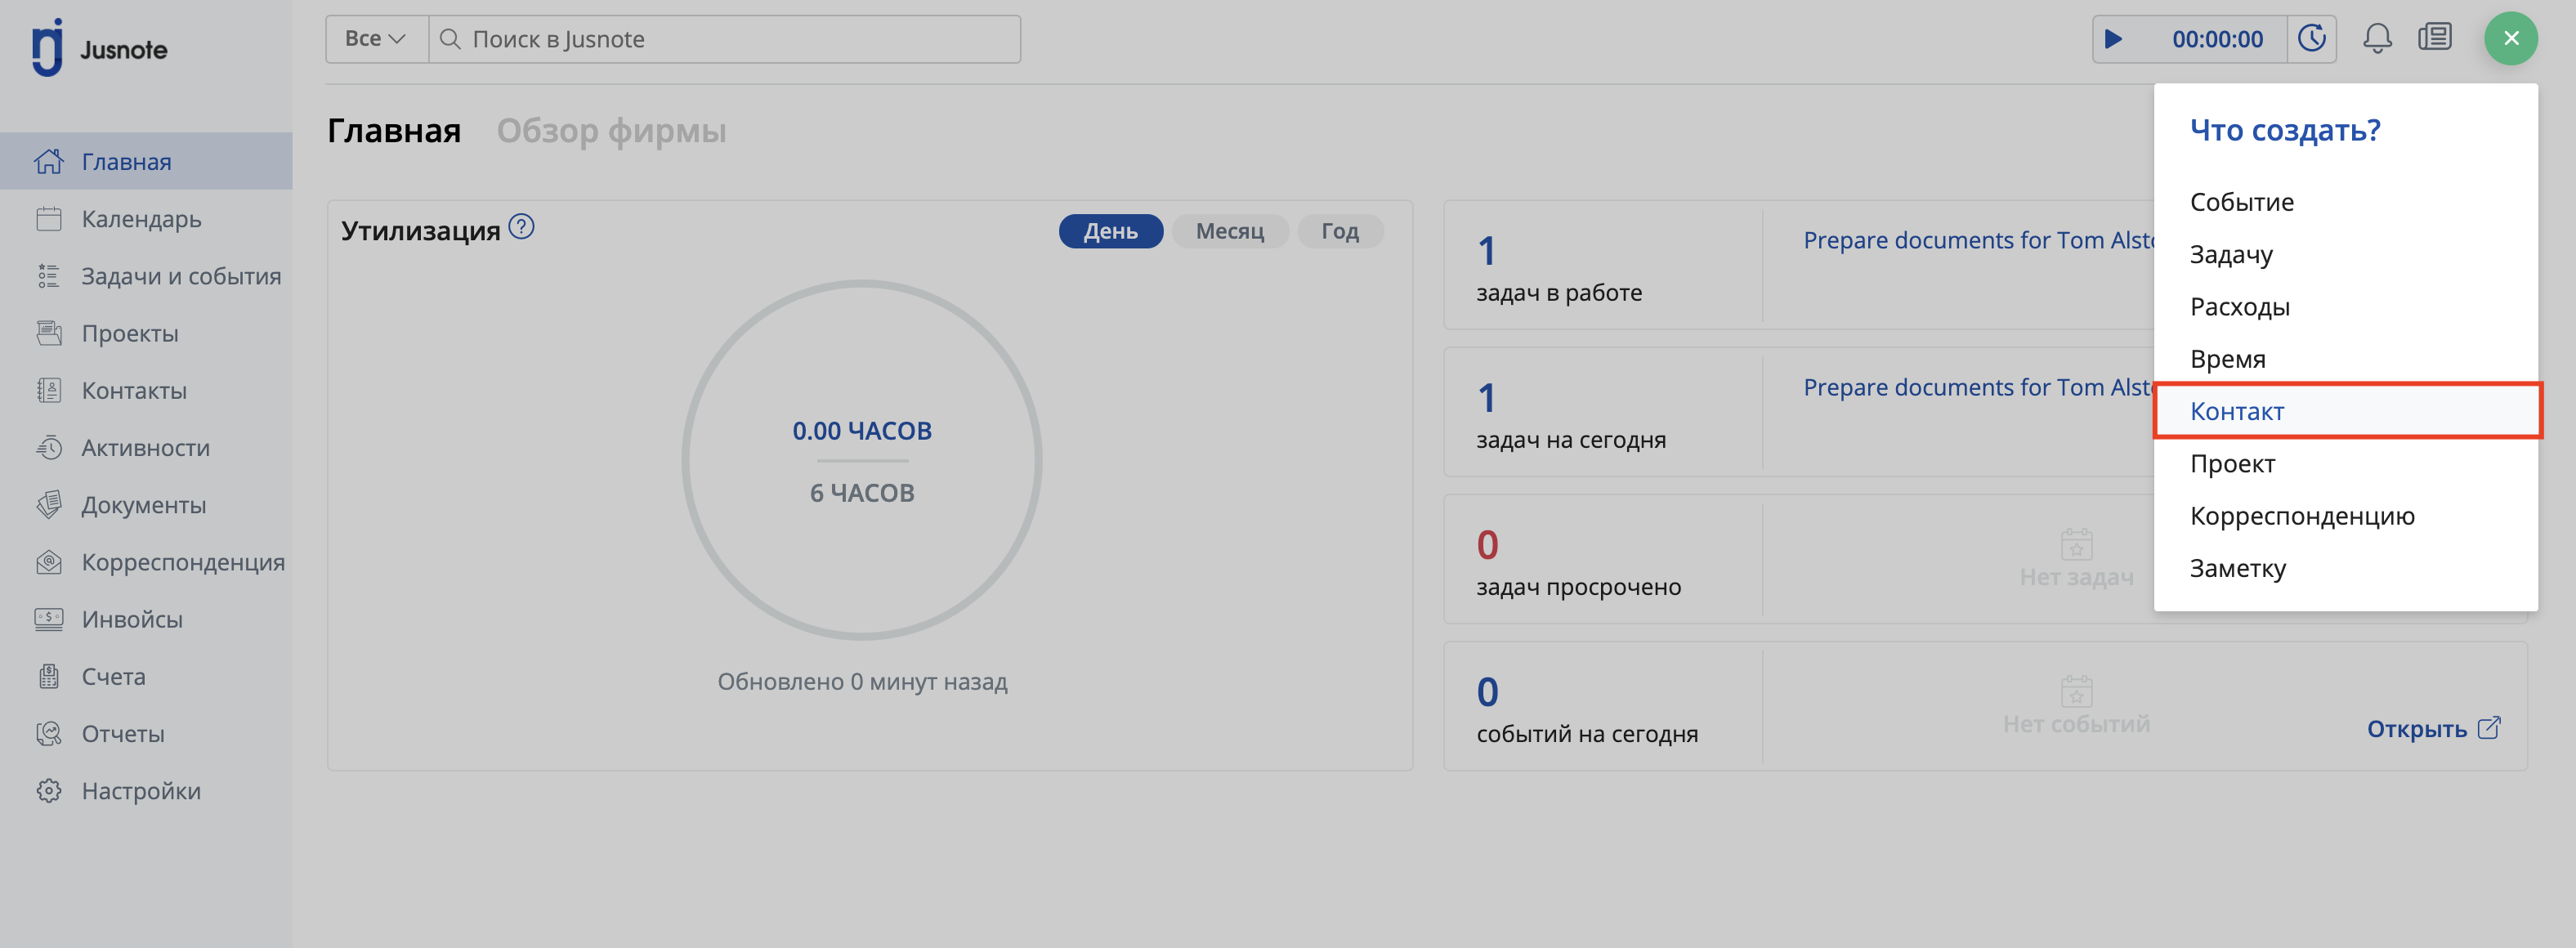Open Calendar from sidebar

[141, 219]
